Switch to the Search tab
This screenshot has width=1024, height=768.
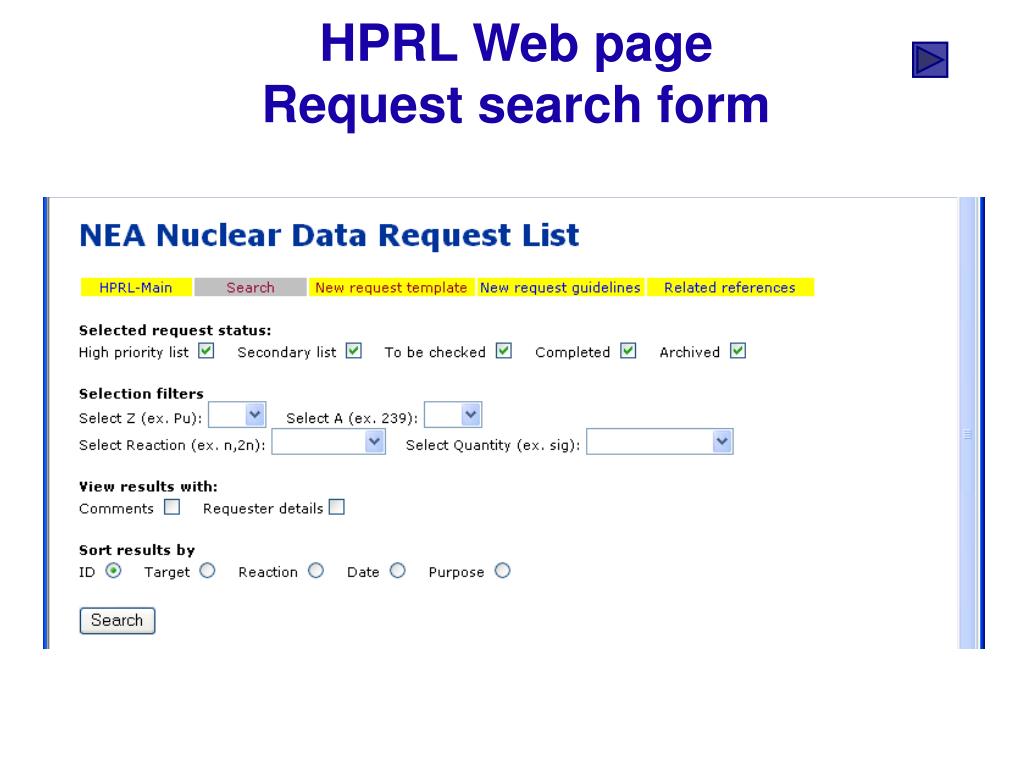tap(250, 287)
